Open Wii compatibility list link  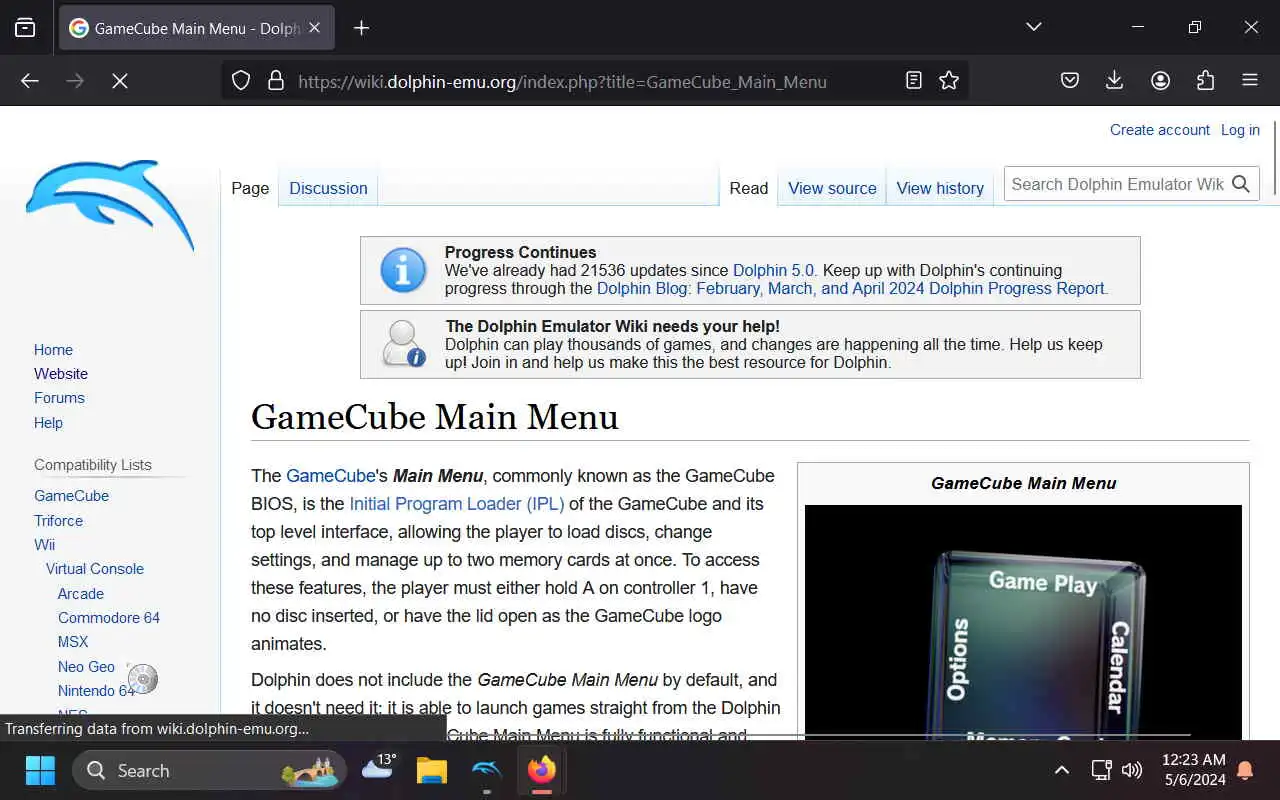coord(44,545)
